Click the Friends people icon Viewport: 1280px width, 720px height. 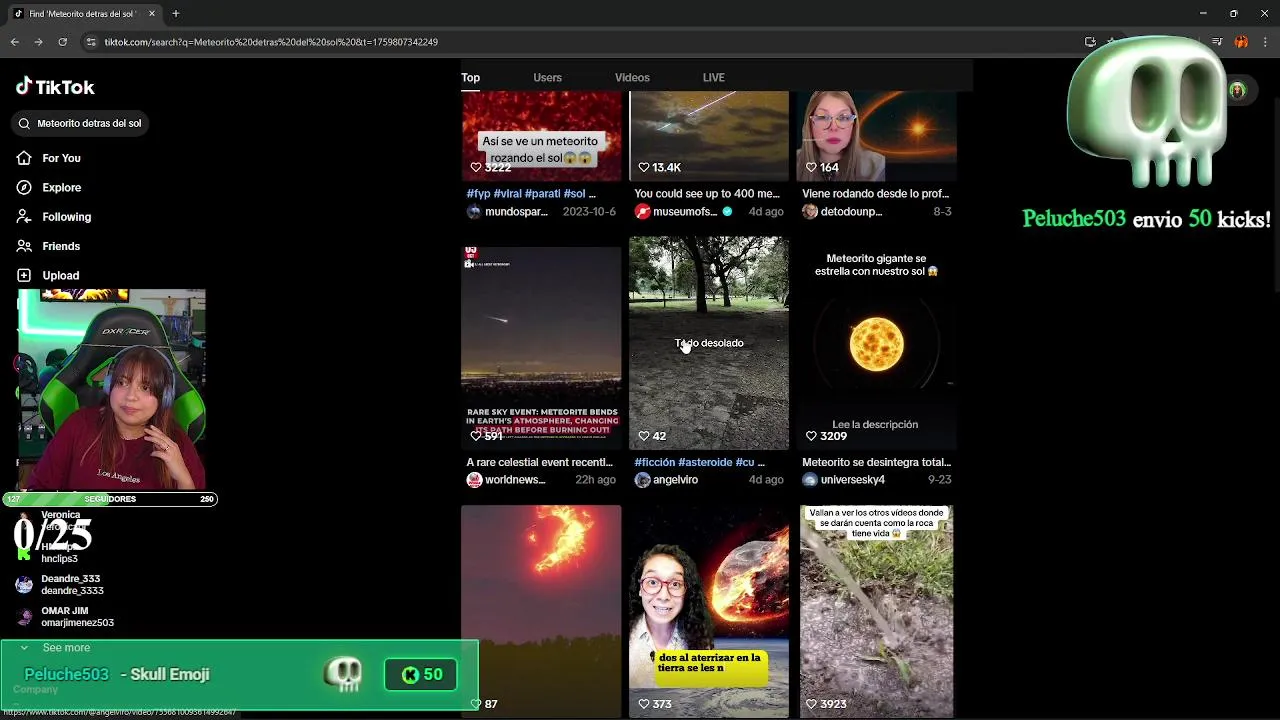pyautogui.click(x=24, y=246)
